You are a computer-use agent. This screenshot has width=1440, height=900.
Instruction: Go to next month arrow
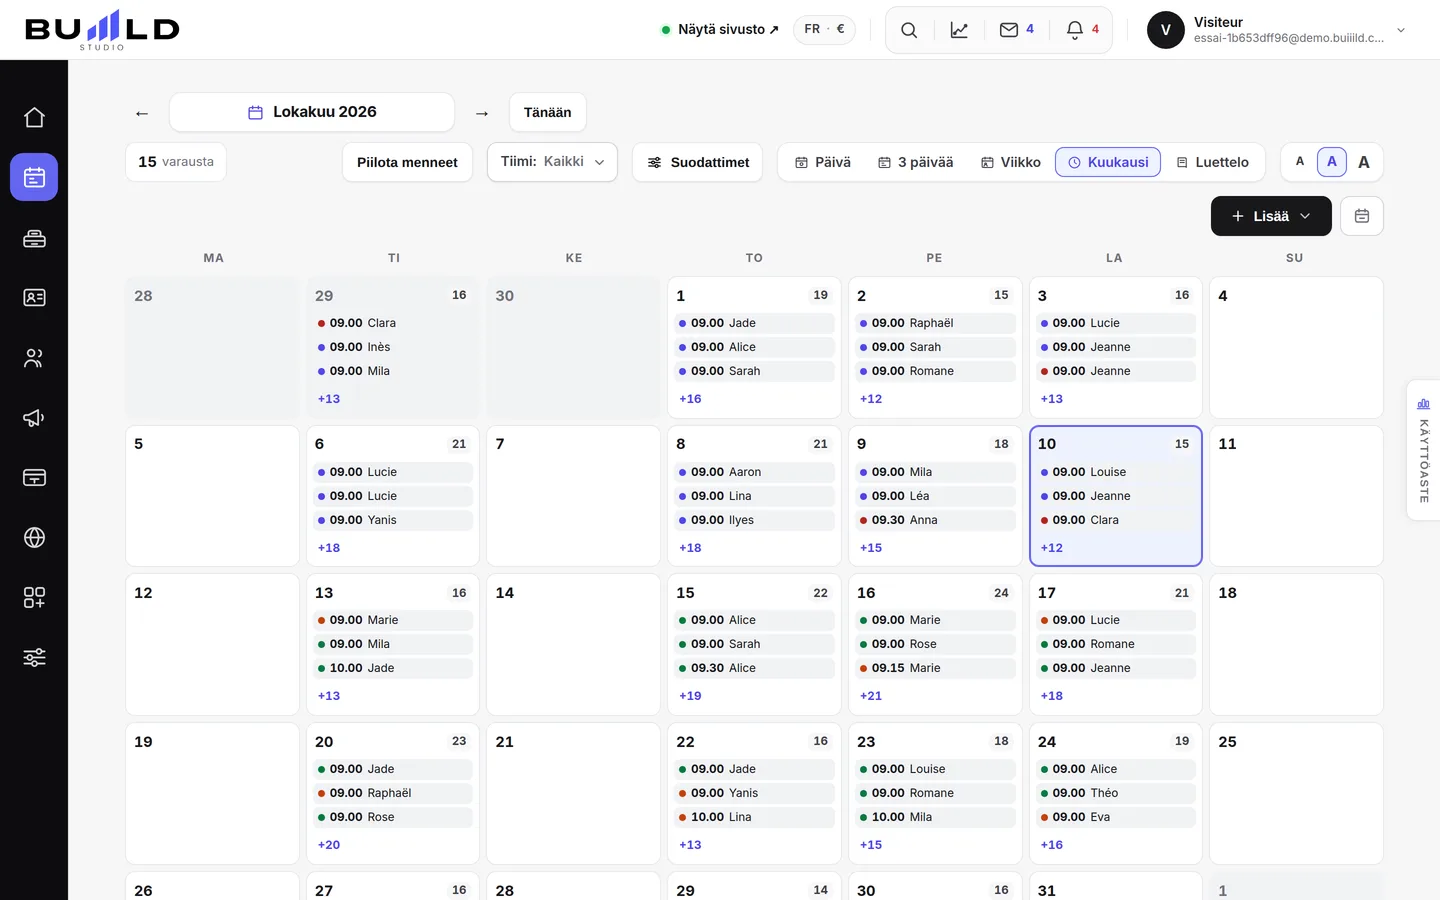pyautogui.click(x=482, y=113)
